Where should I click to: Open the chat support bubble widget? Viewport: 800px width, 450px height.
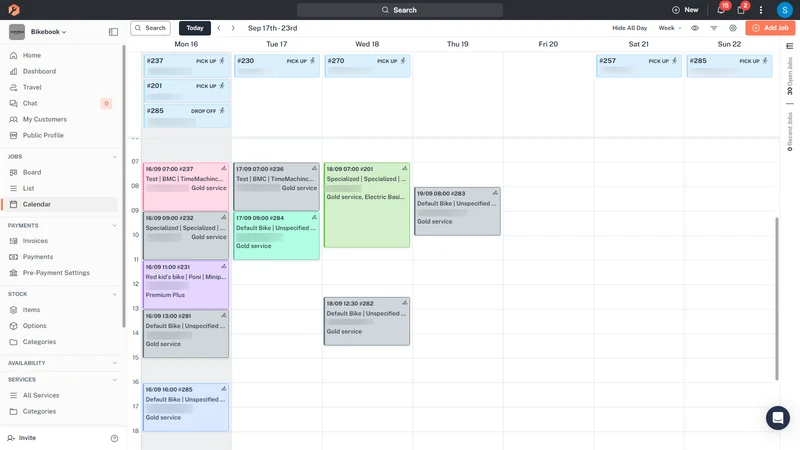click(778, 418)
